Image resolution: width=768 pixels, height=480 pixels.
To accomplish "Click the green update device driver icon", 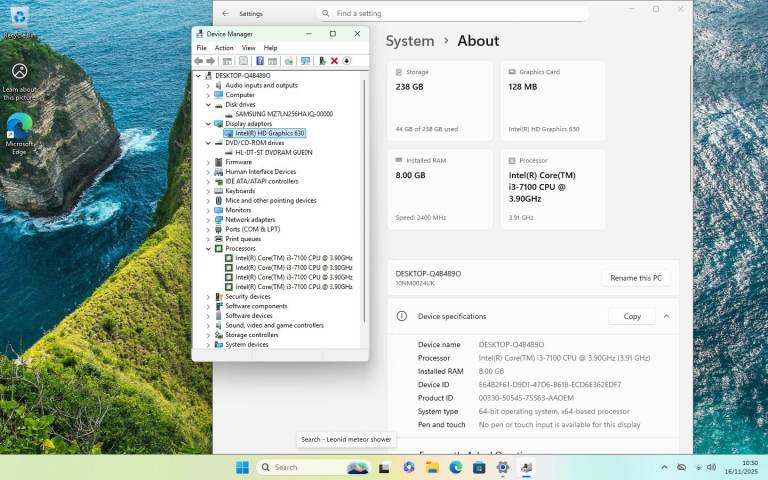I will tap(322, 61).
